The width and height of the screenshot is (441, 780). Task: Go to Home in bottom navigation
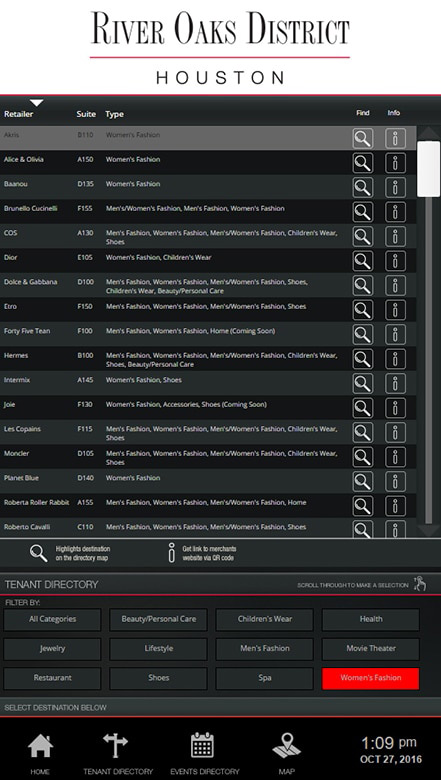coord(40,754)
